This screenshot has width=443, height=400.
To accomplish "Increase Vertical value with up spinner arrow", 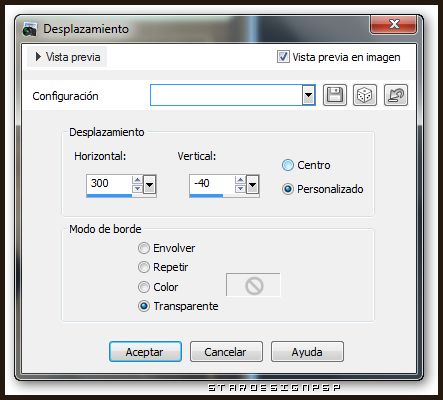I will pos(240,180).
